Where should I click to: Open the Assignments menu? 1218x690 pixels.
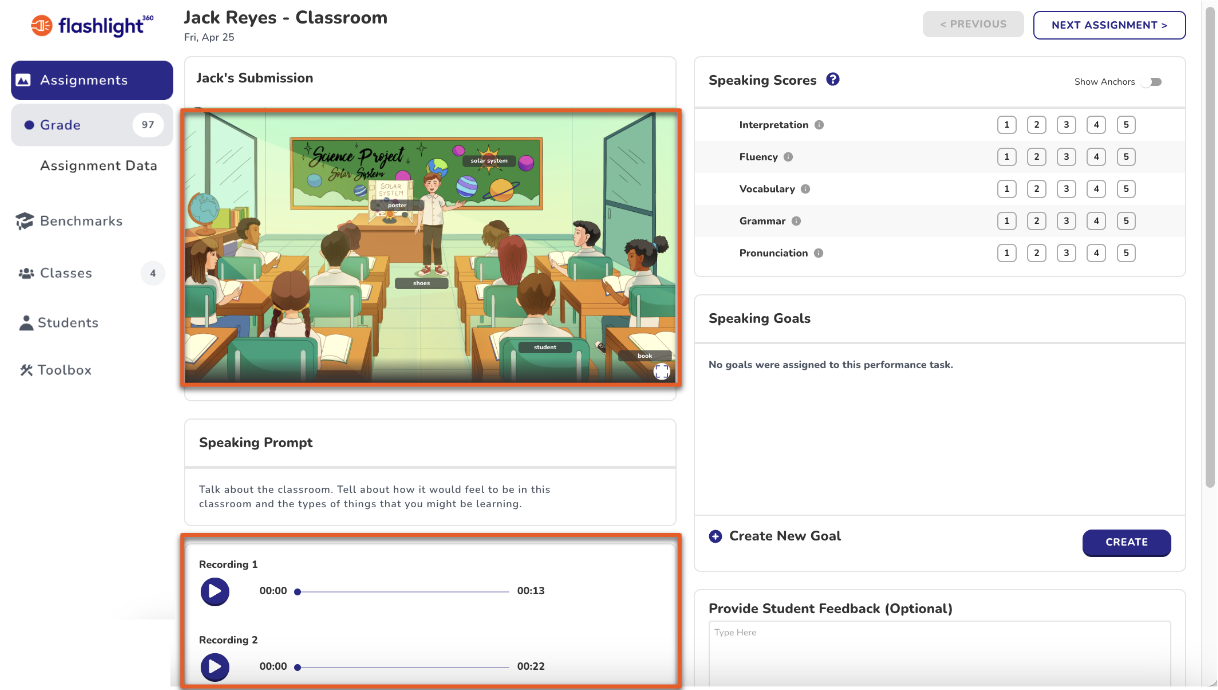point(92,80)
